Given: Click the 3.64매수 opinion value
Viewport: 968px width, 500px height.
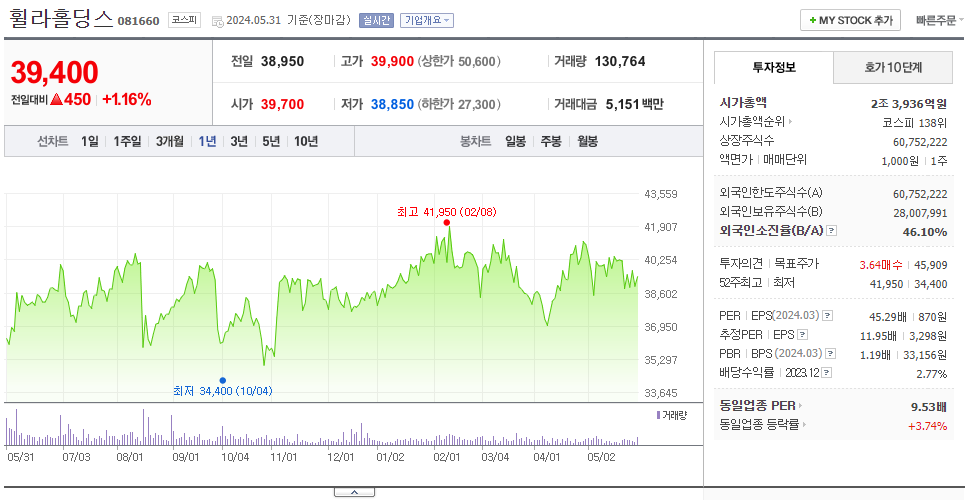Looking at the screenshot, I should [x=881, y=265].
